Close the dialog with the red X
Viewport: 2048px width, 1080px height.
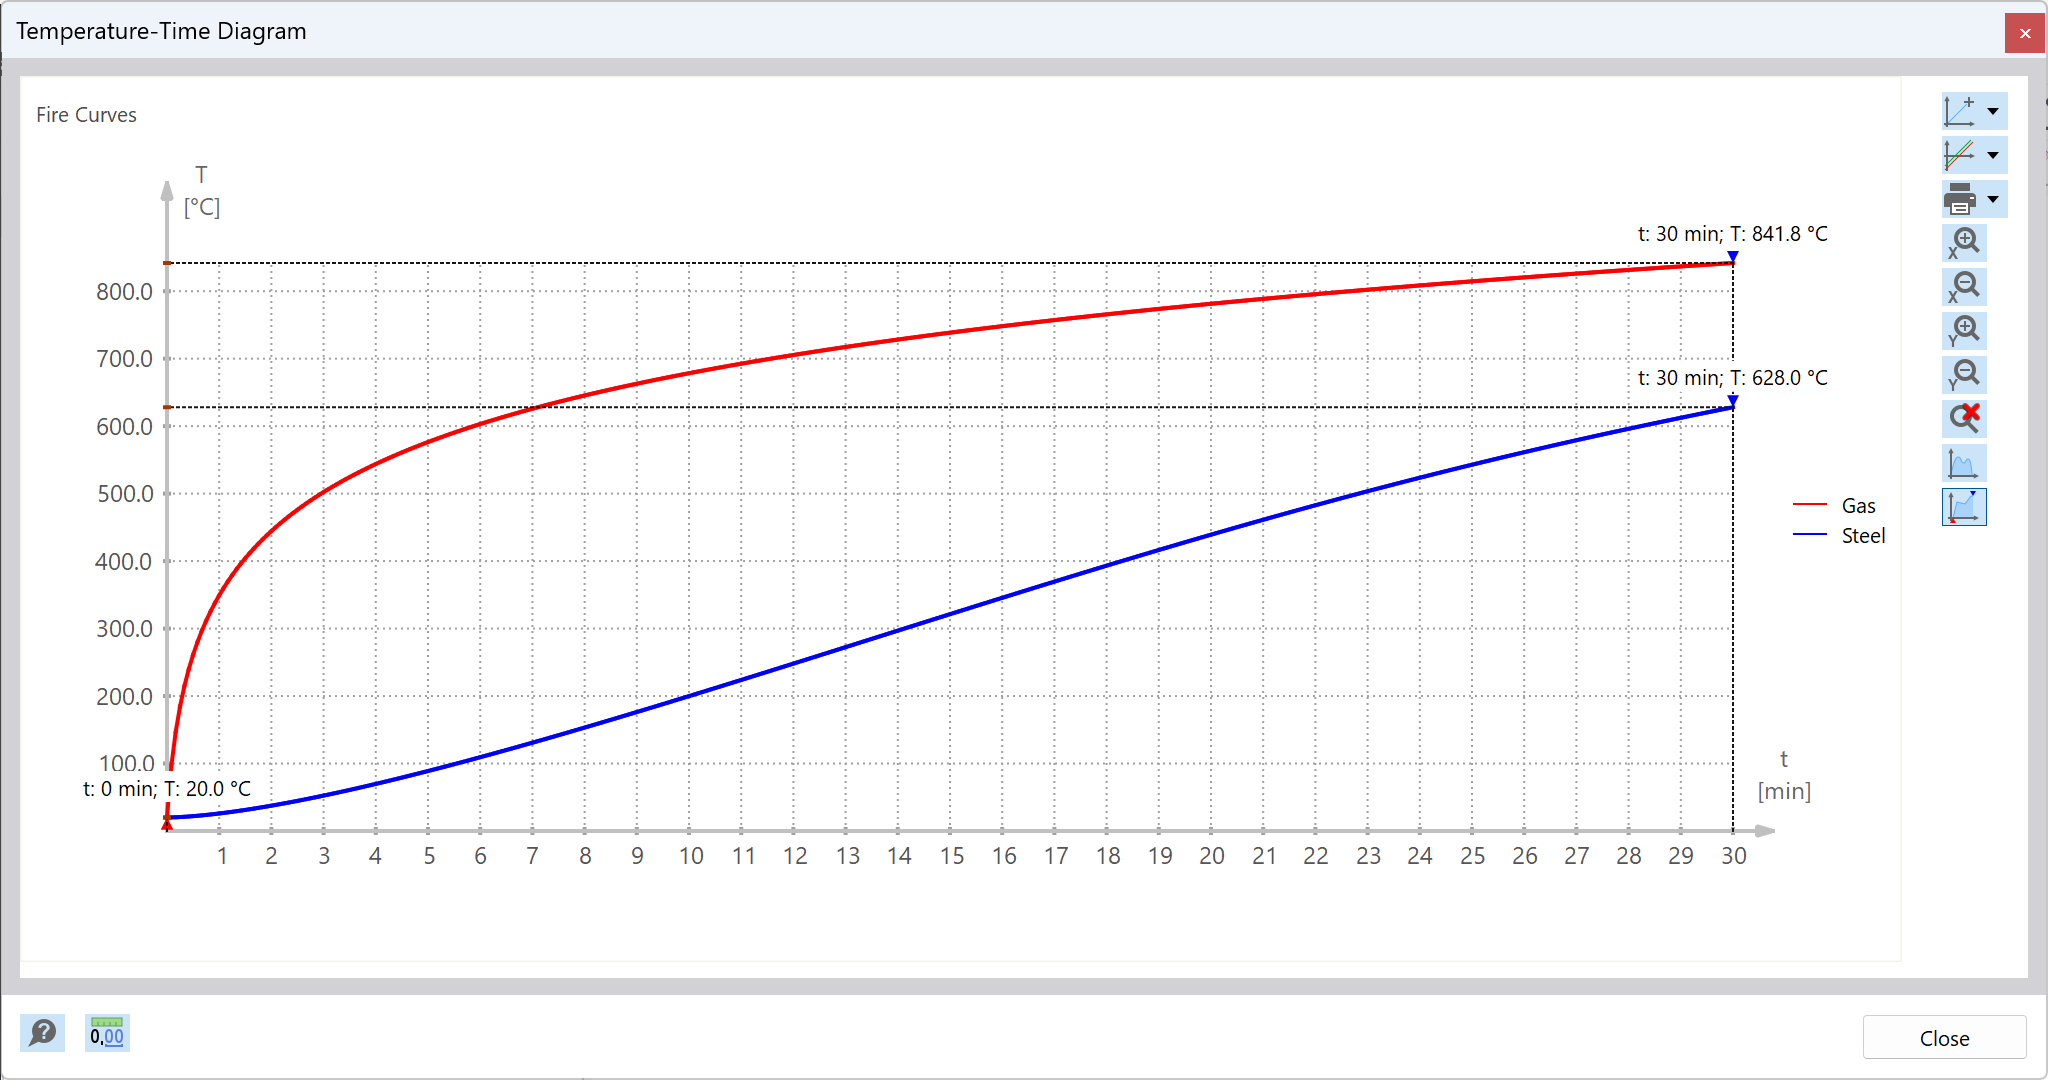[2024, 33]
